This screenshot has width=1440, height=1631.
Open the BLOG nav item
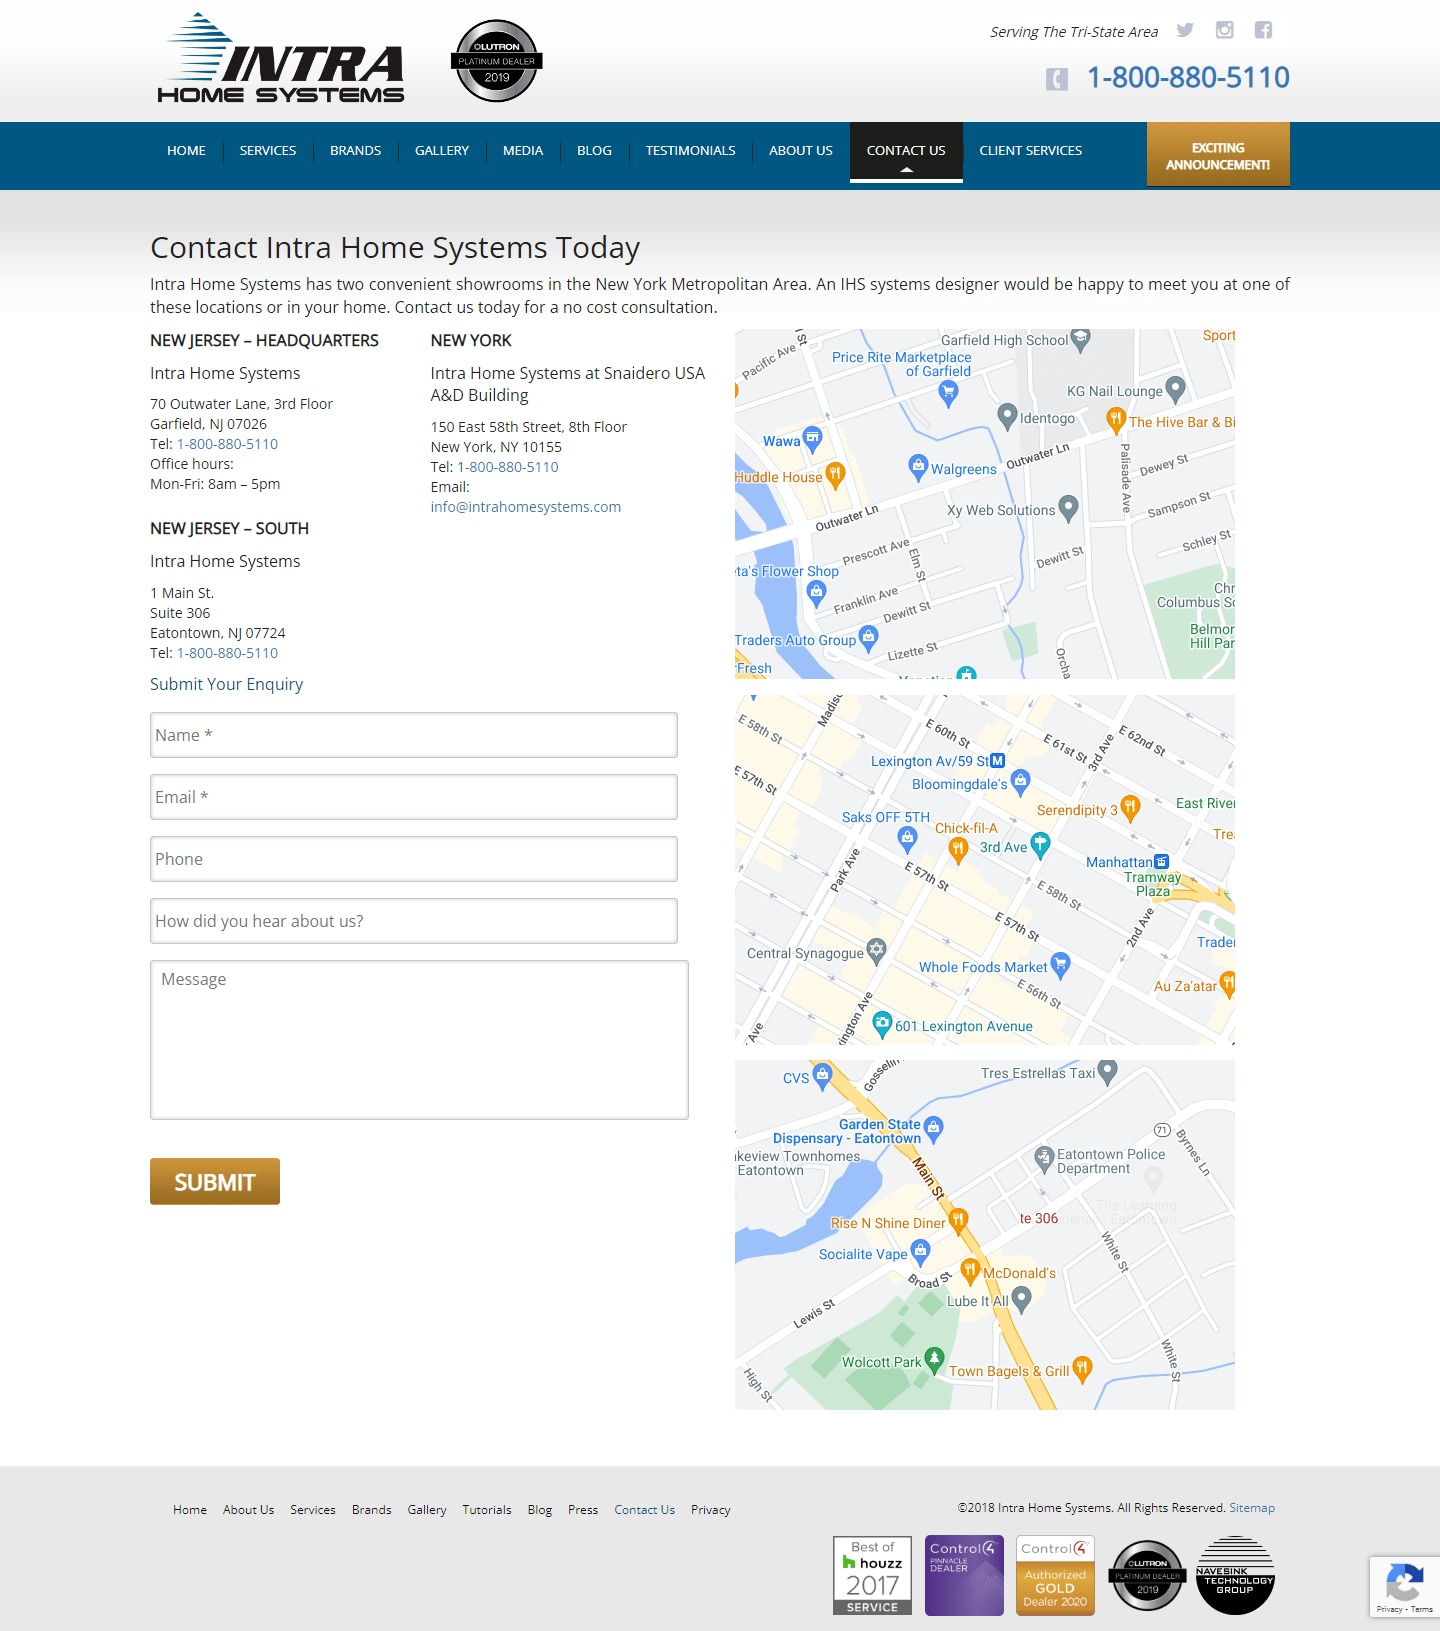(594, 150)
